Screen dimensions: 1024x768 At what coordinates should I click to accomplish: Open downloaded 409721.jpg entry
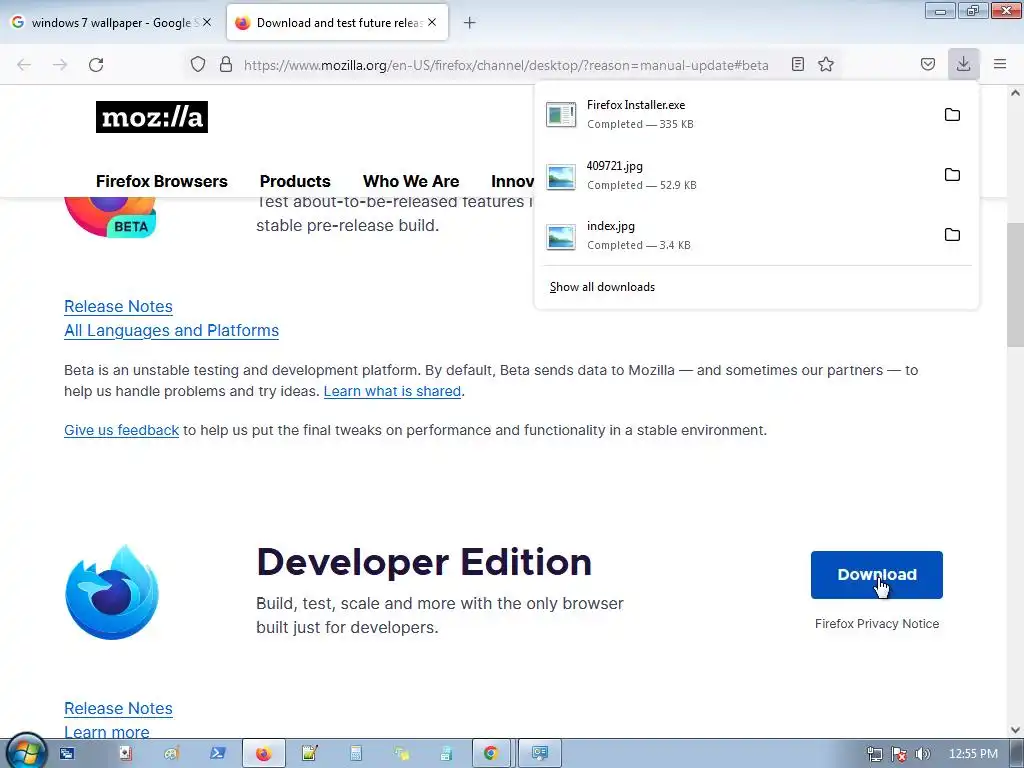738,175
